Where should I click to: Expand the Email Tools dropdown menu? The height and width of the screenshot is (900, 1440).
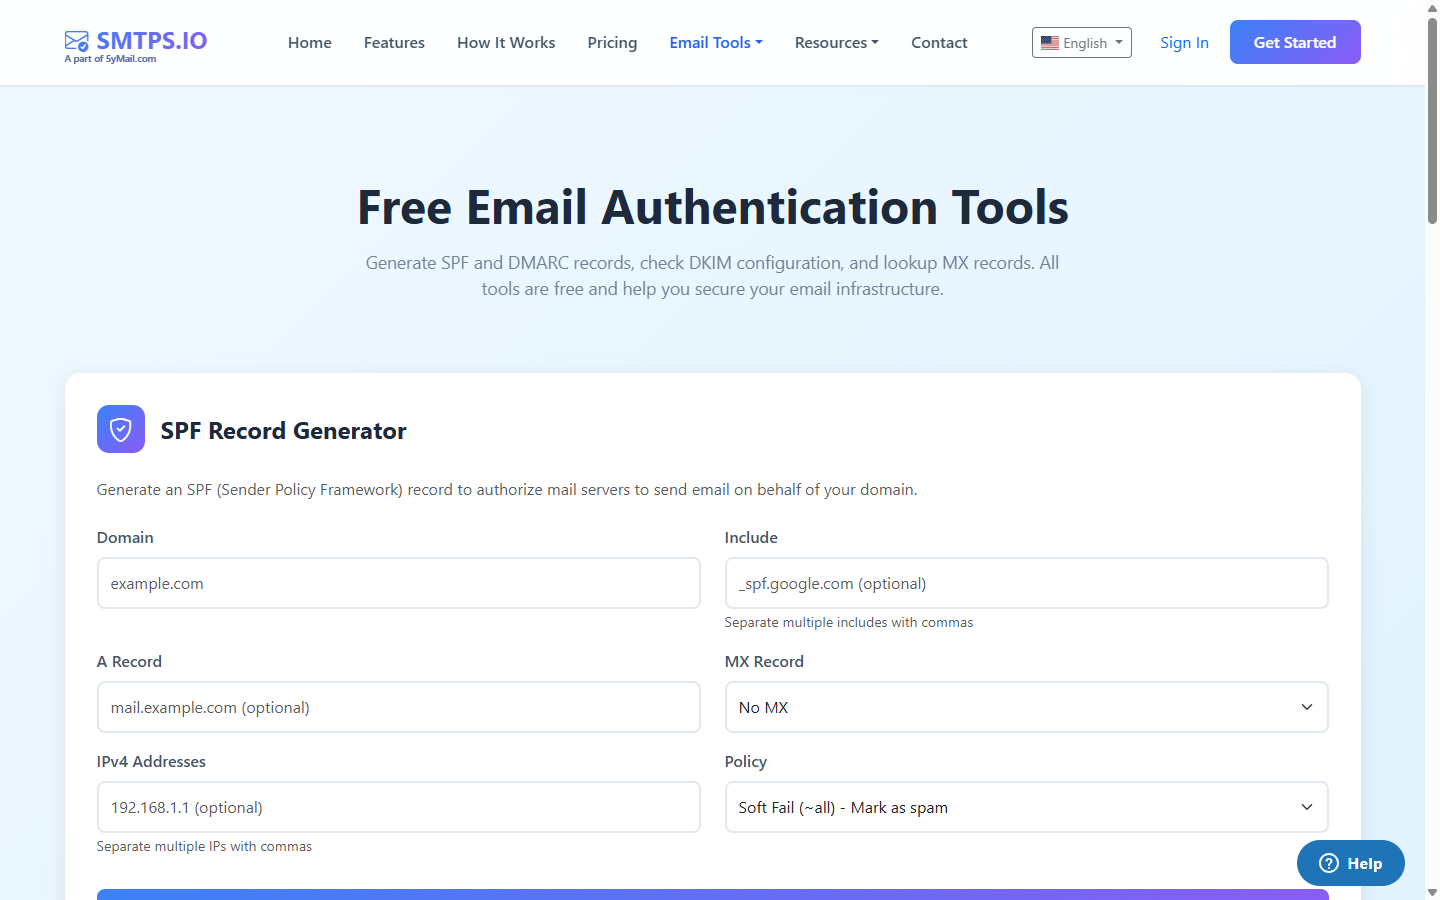tap(716, 42)
